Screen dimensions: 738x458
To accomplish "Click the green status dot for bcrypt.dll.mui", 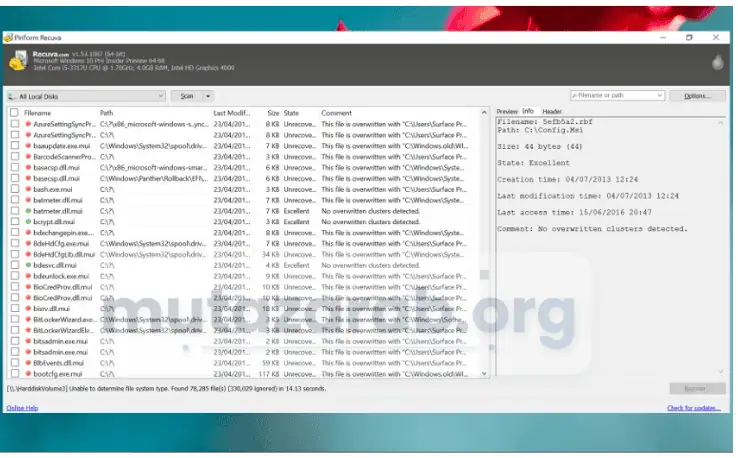I will pos(28,222).
